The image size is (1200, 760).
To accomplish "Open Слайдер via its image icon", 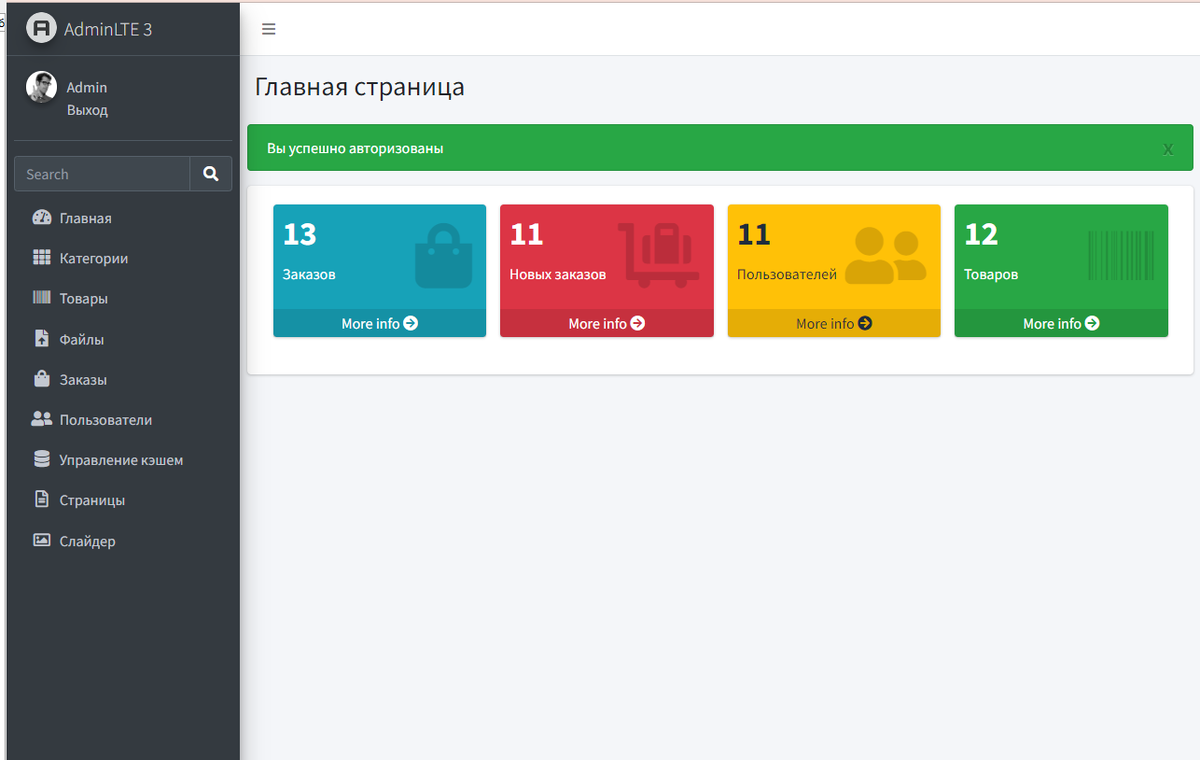I will coord(40,540).
